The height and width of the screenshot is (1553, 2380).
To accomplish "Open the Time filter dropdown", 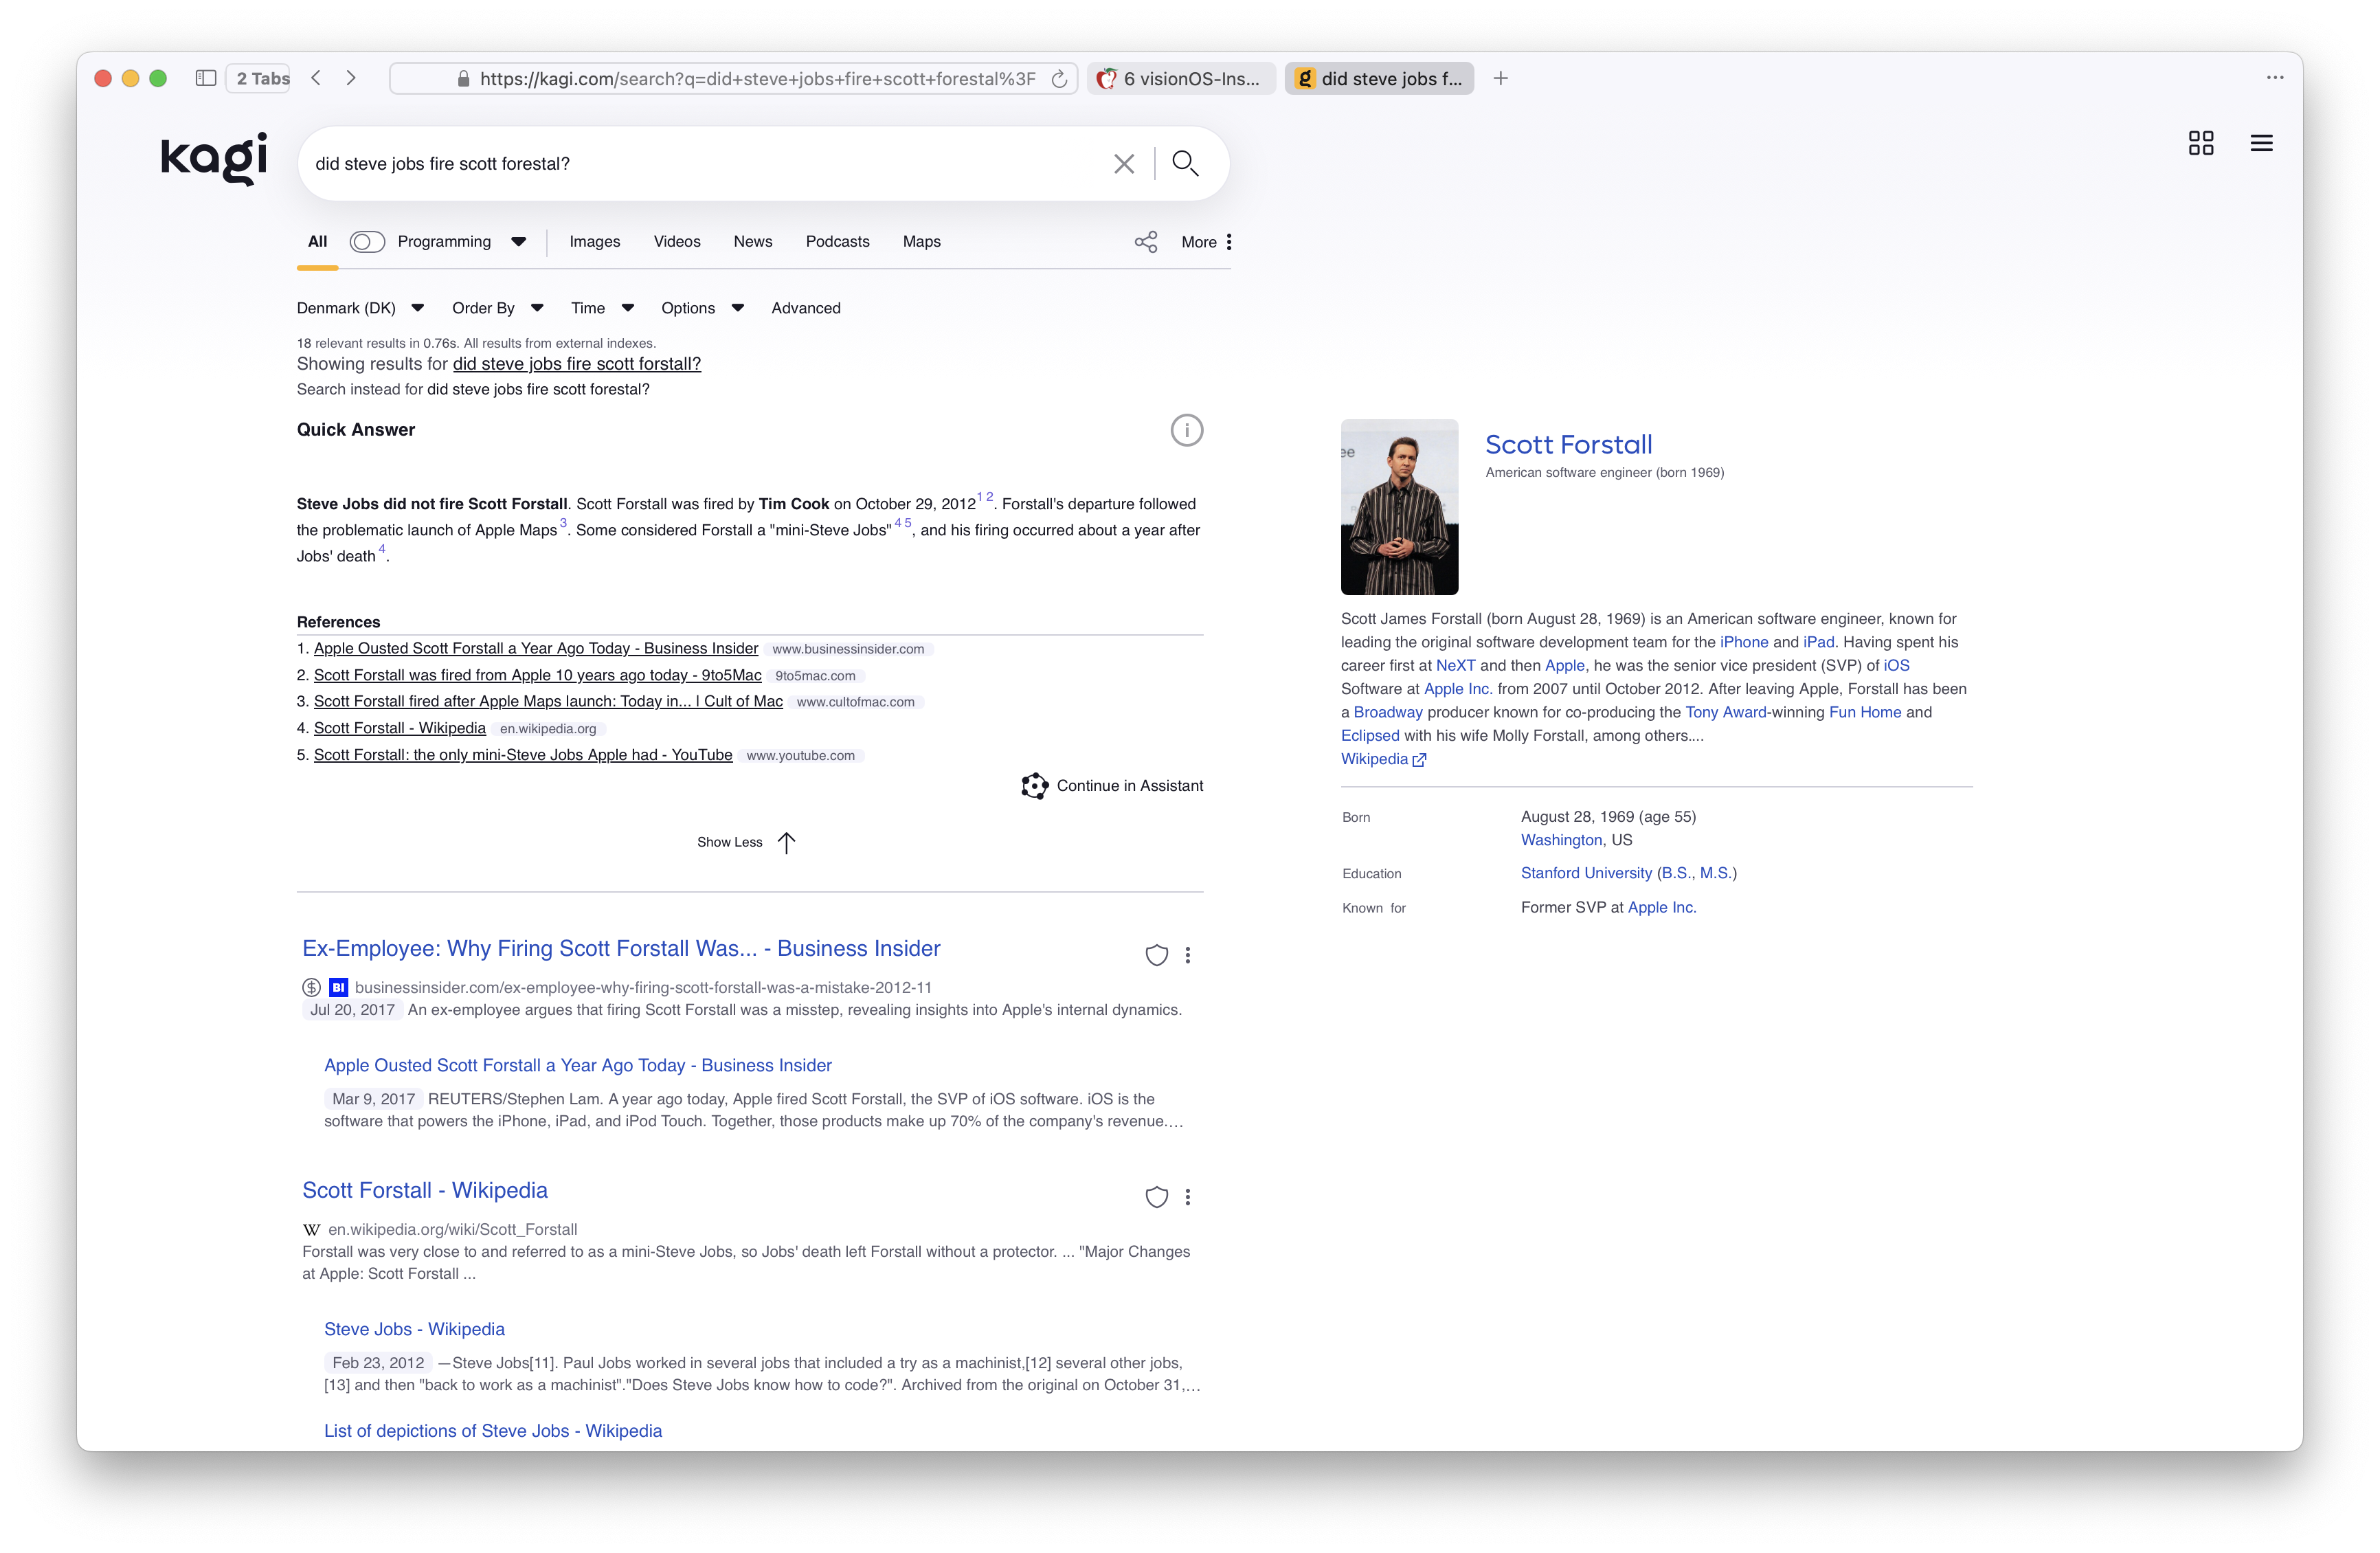I will coord(602,308).
